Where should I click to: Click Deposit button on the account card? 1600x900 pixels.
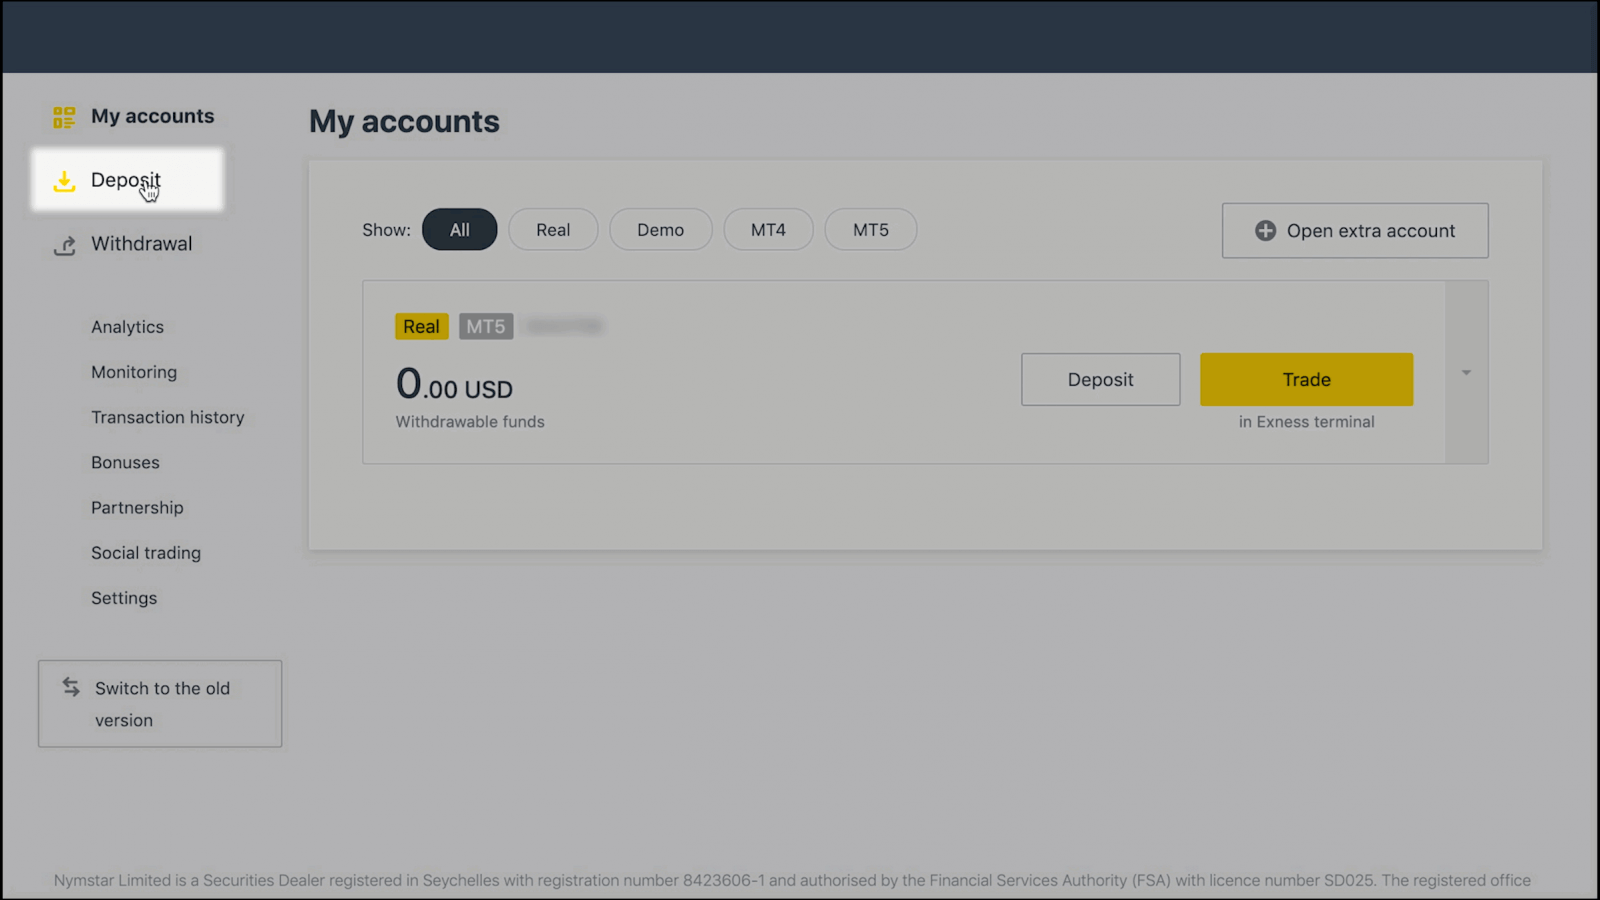pyautogui.click(x=1100, y=380)
